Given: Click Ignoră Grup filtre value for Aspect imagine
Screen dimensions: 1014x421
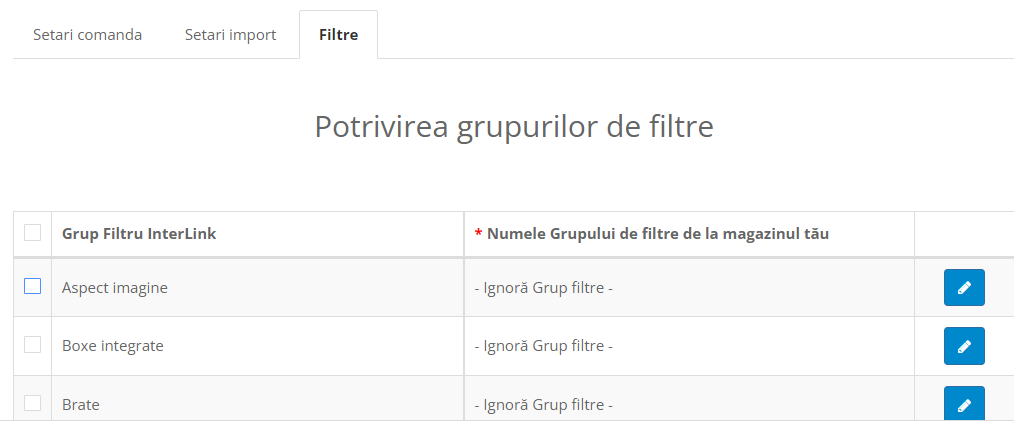Looking at the screenshot, I should (543, 288).
